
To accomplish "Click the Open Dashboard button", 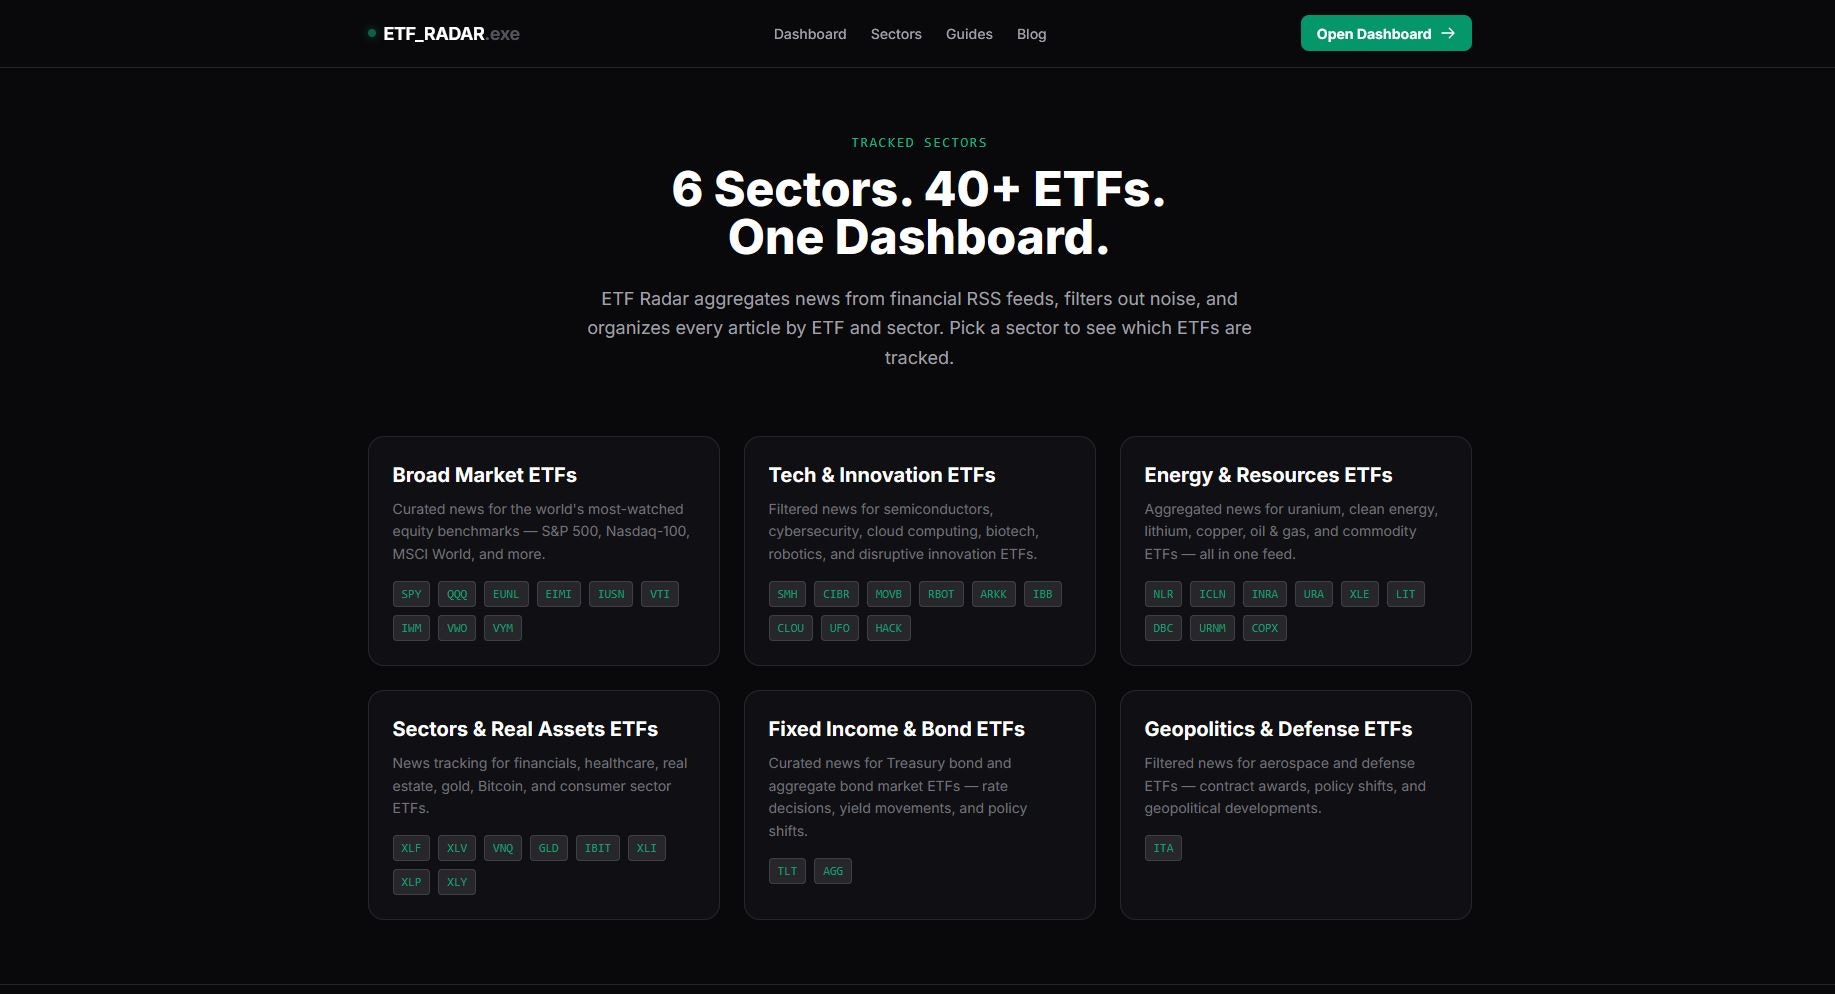I will [x=1386, y=33].
